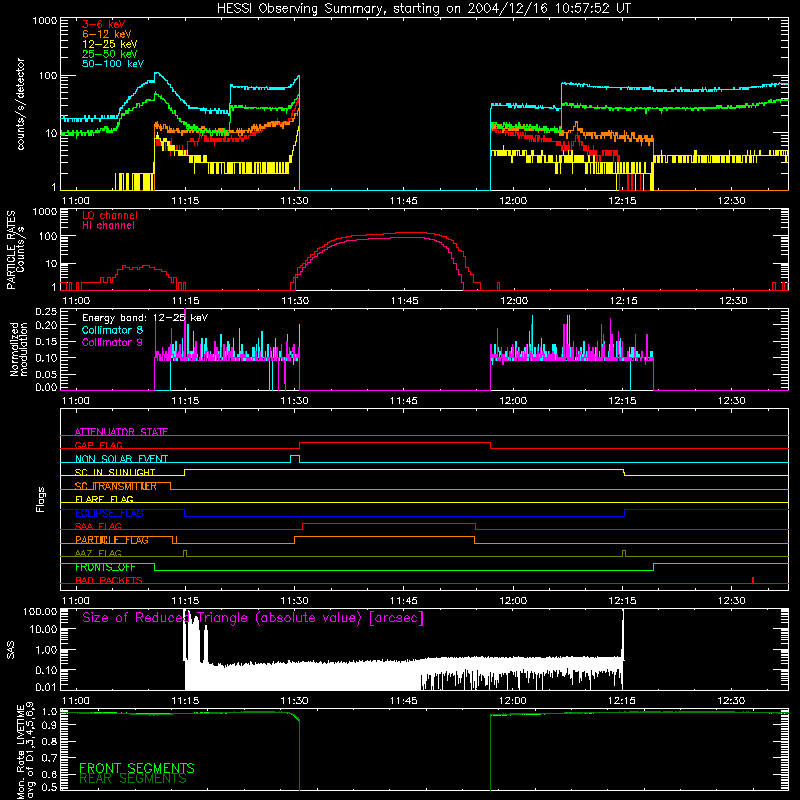This screenshot has height=800, width=800.
Task: Click the ATTENUATOR_STATE flag label
Action: (x=121, y=432)
